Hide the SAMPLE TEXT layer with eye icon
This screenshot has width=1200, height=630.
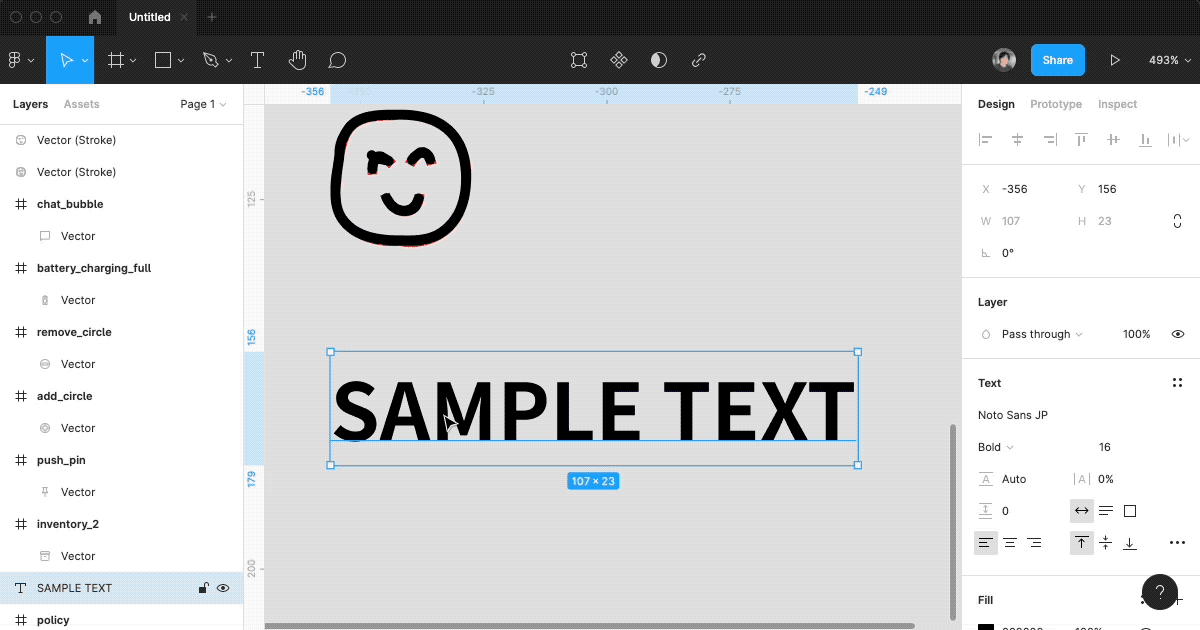(x=223, y=588)
